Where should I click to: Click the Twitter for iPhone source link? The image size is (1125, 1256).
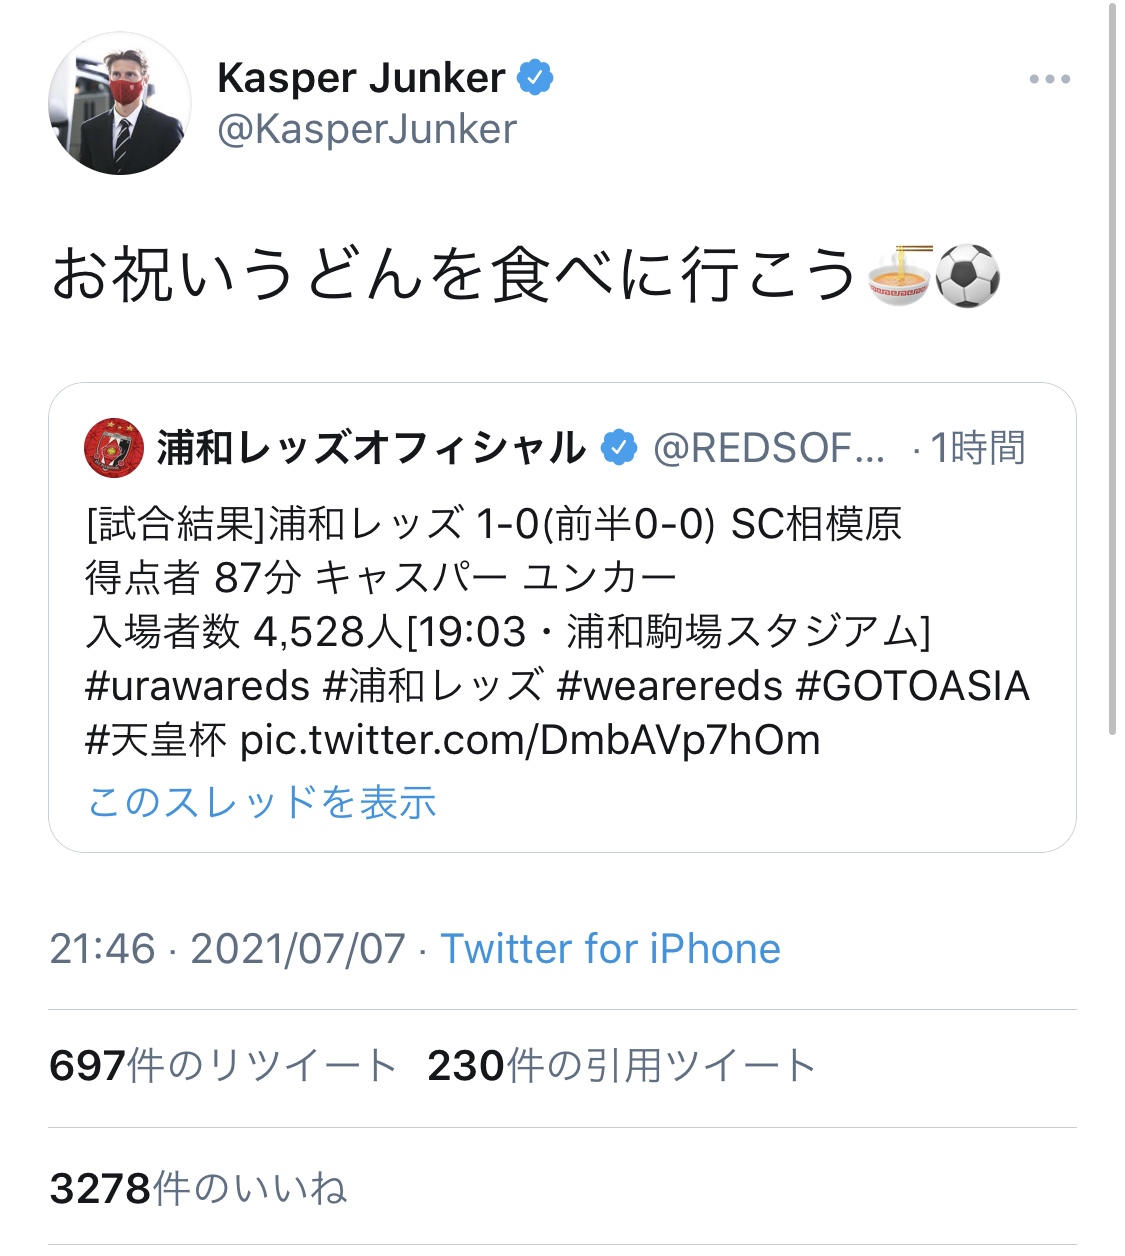pos(610,948)
